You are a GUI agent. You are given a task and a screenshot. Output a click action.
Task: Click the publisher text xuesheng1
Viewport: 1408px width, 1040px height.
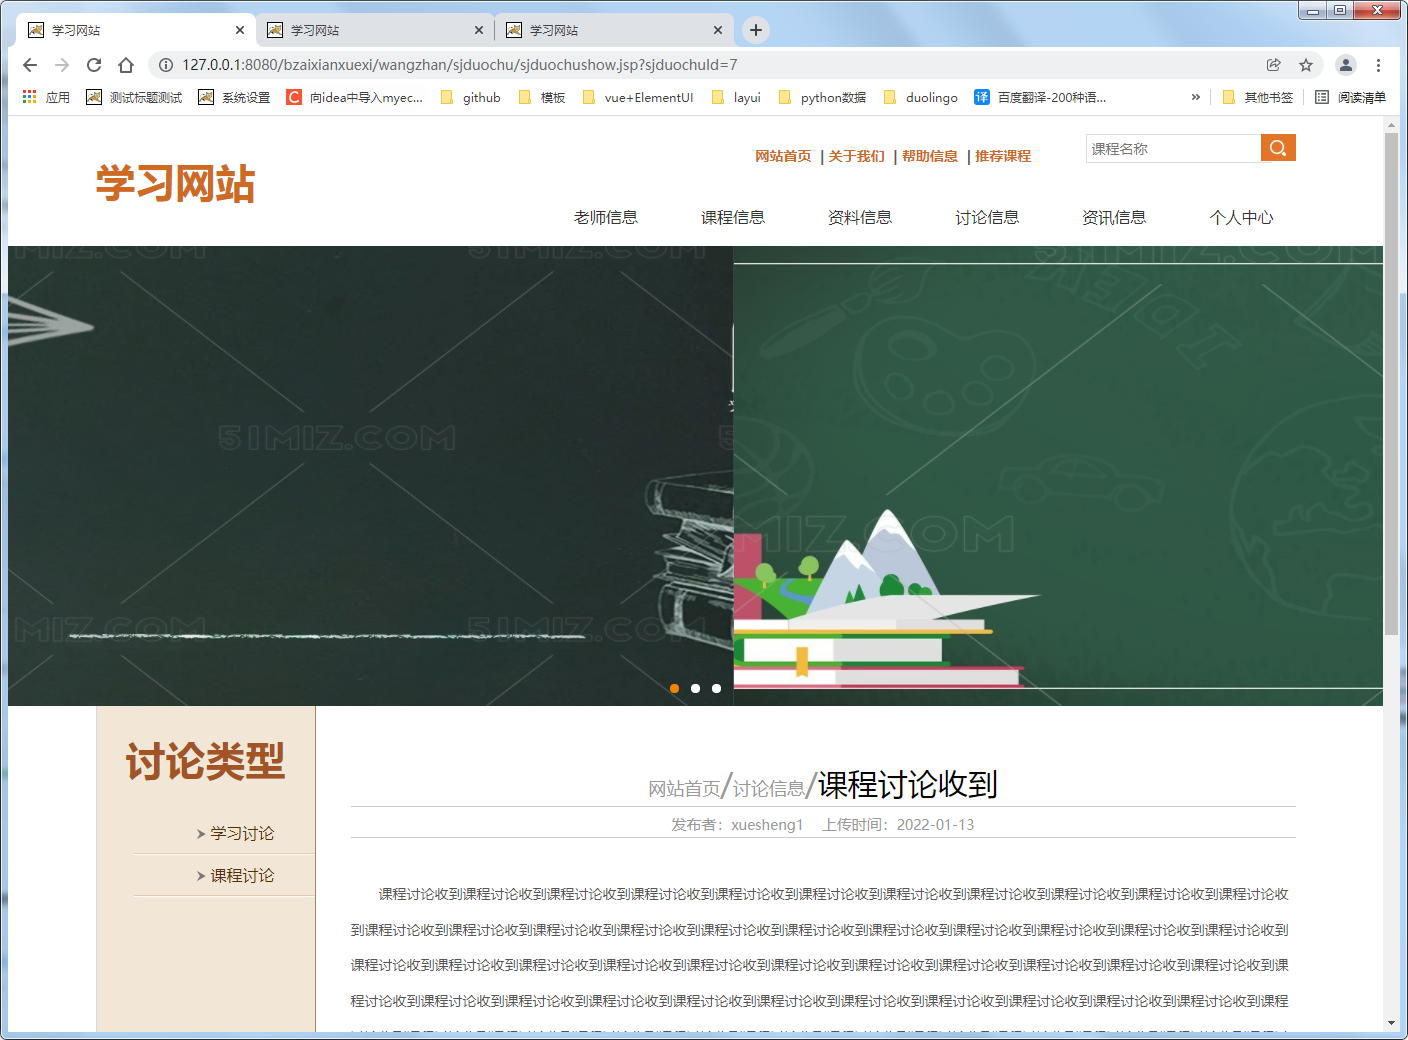767,825
